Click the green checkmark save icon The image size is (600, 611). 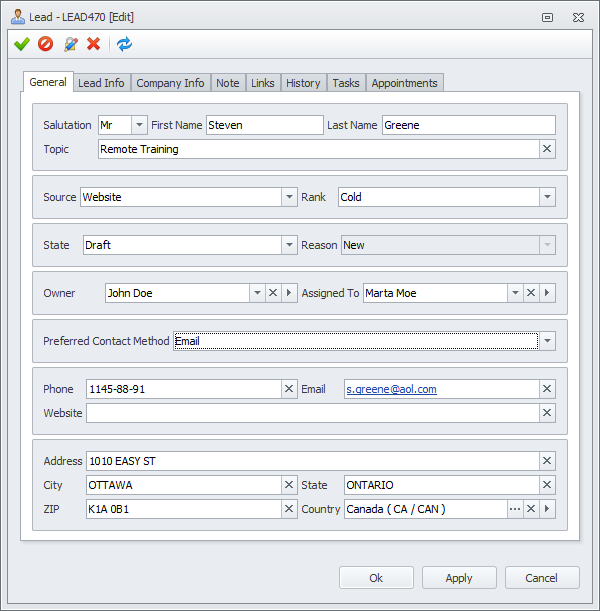click(x=22, y=44)
